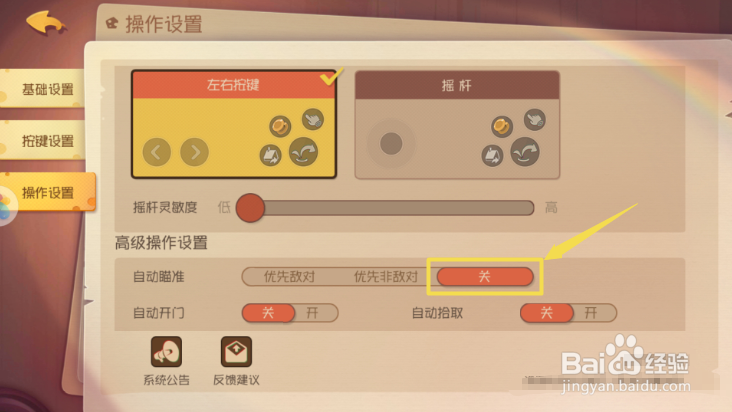Choose the 摇杆 control scheme header

(x=457, y=85)
